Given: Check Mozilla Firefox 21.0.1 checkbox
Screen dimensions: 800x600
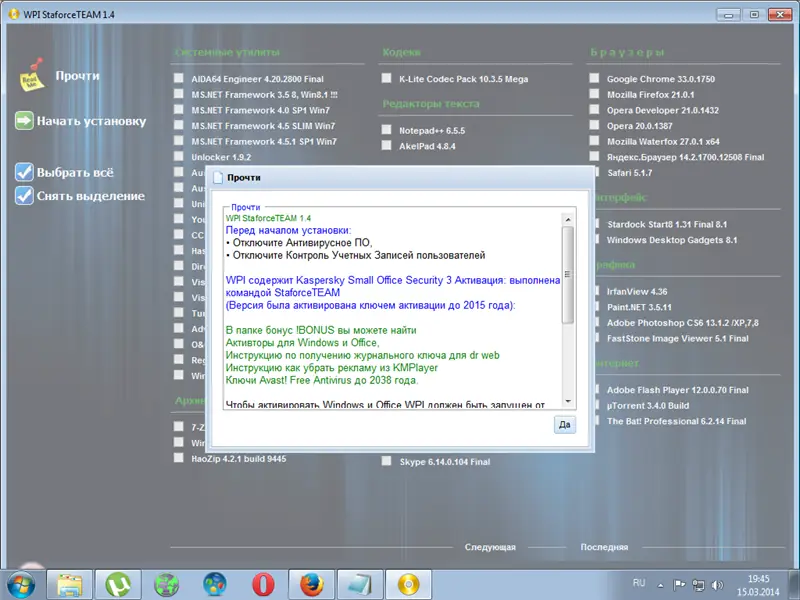Looking at the screenshot, I should pos(594,94).
